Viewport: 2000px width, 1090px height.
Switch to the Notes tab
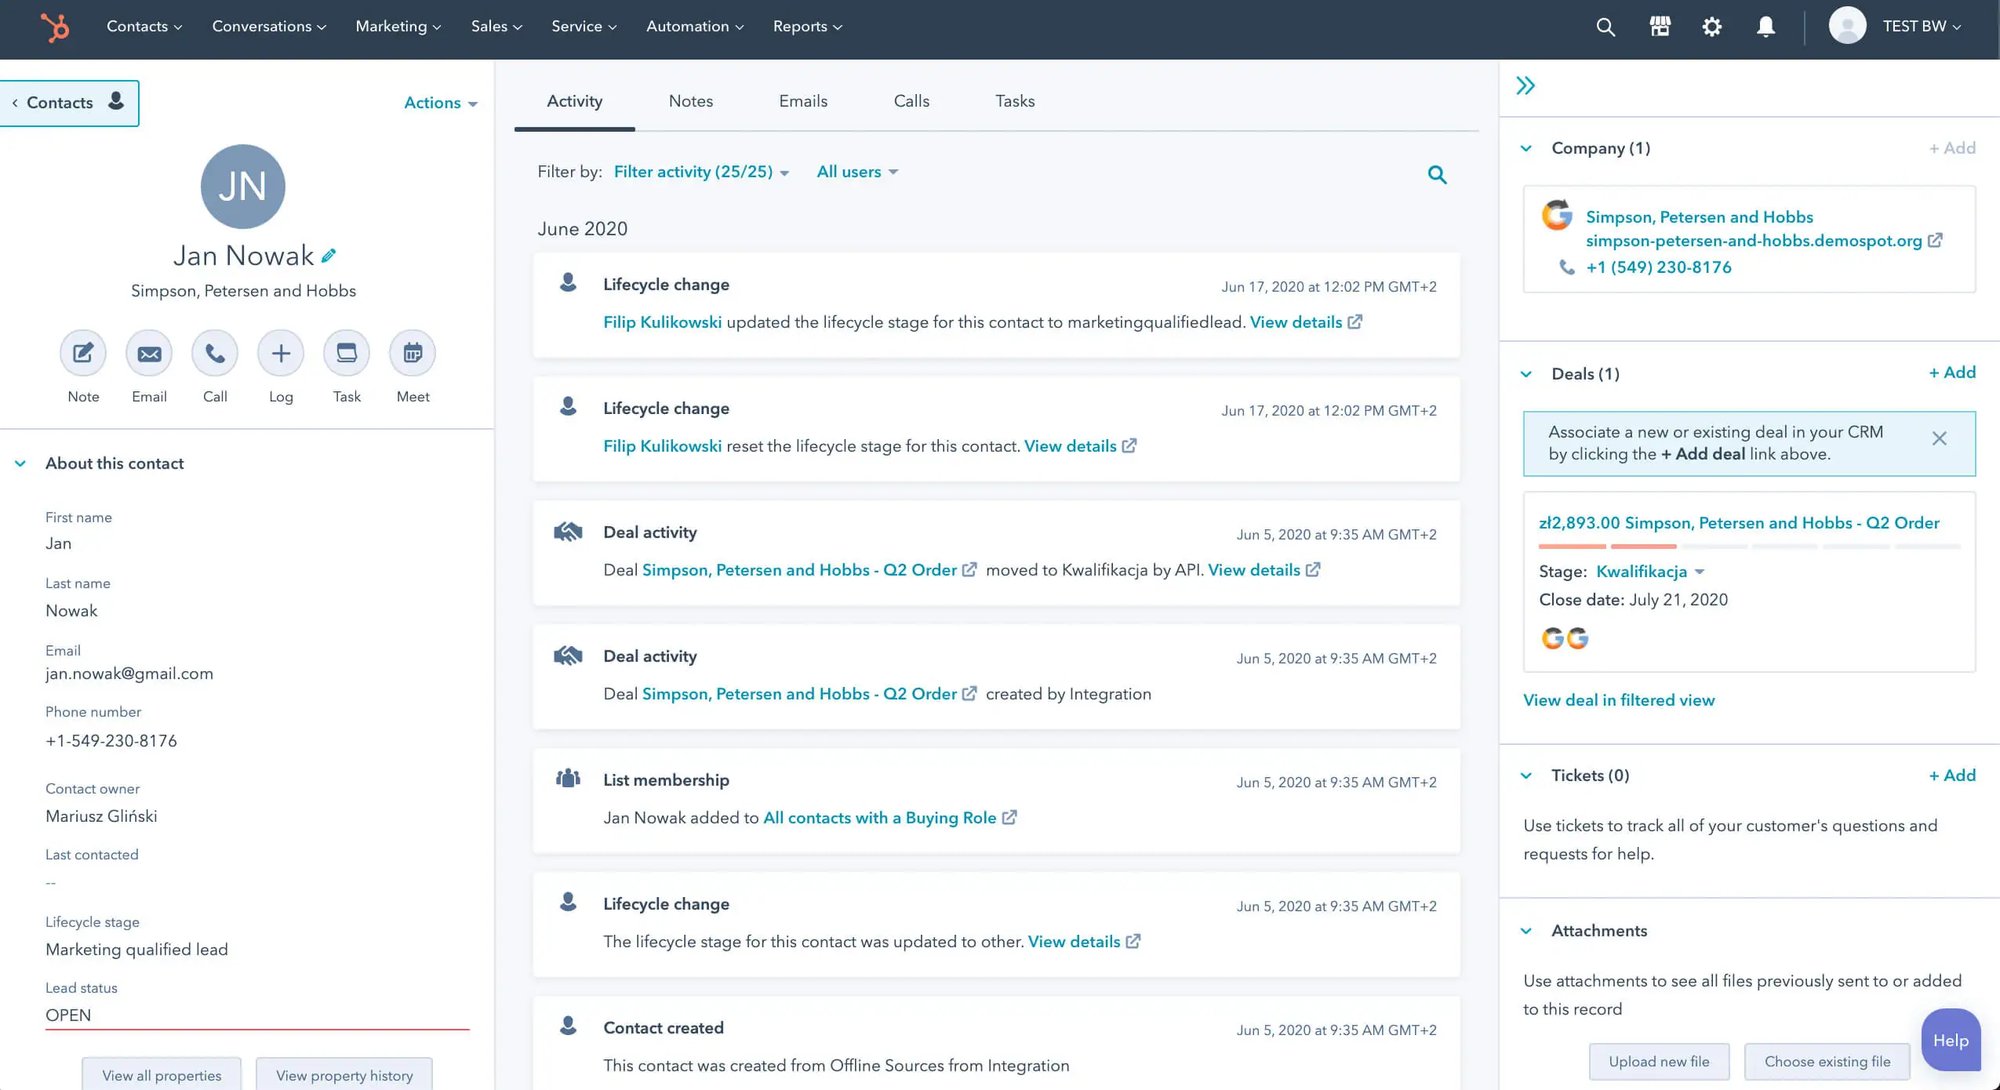(x=691, y=101)
